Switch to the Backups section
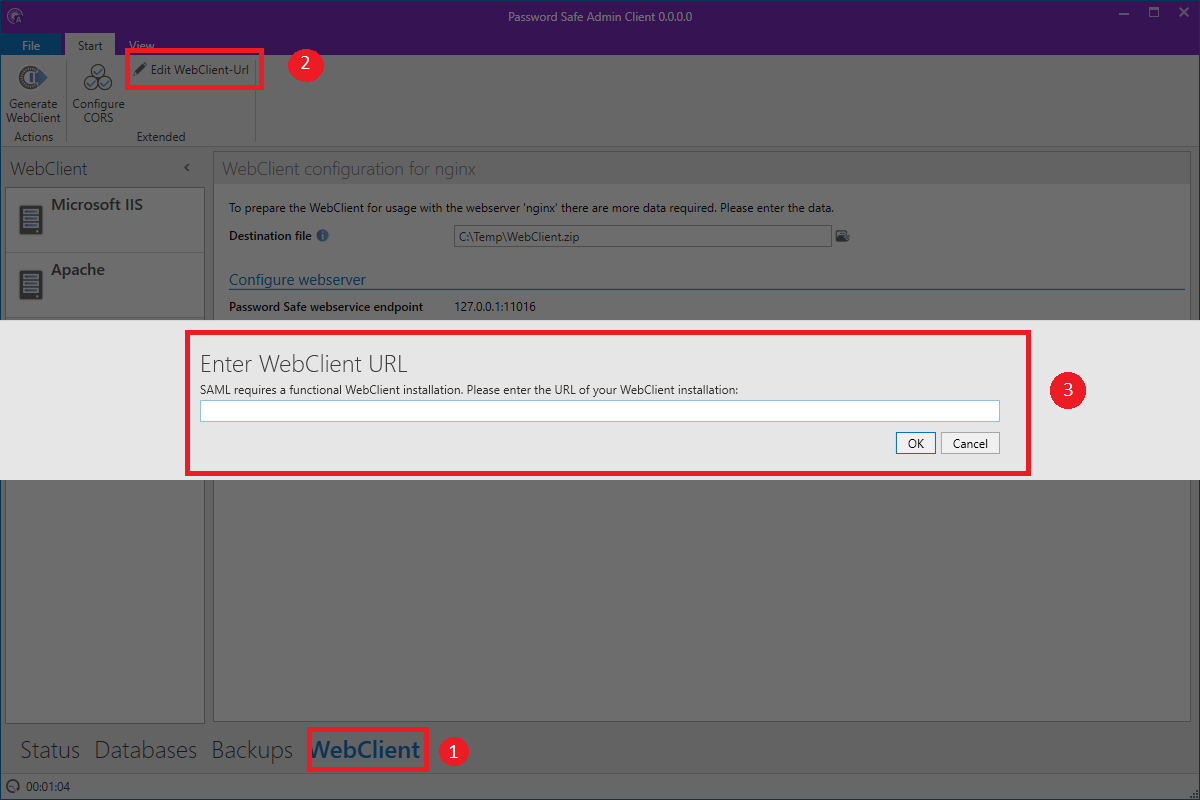The image size is (1200, 800). click(x=252, y=750)
